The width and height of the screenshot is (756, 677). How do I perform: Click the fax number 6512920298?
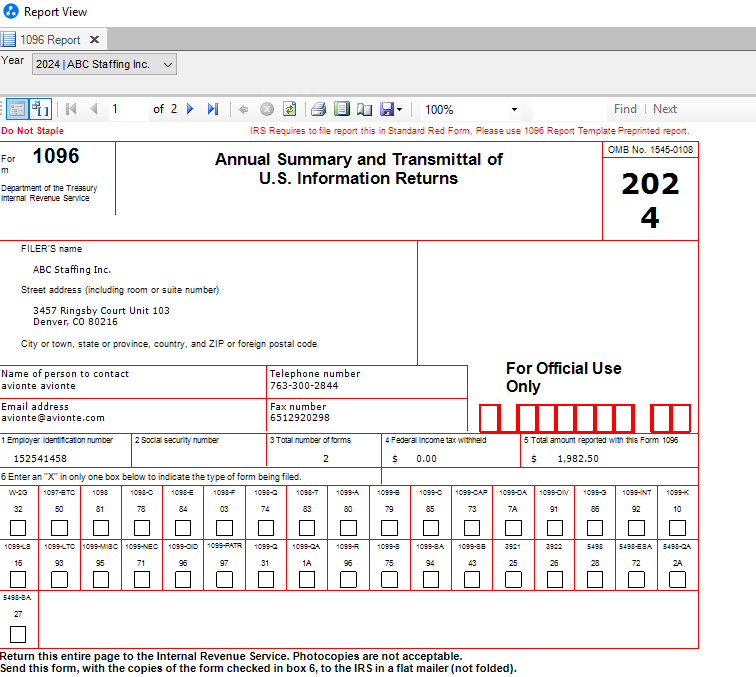300,418
